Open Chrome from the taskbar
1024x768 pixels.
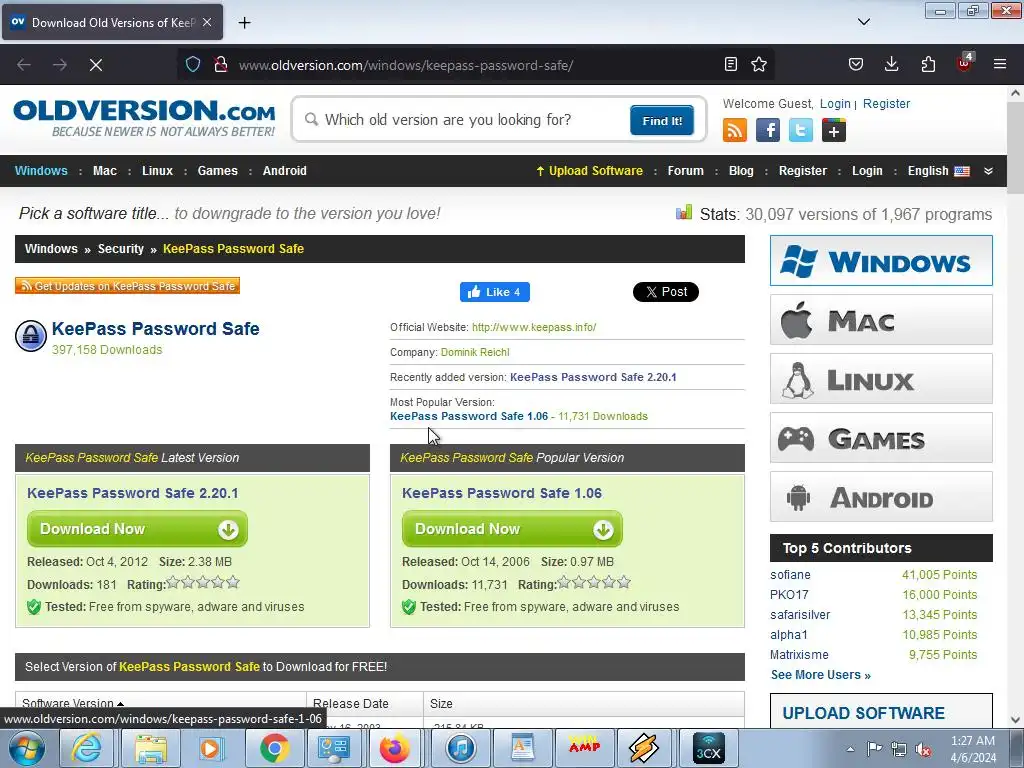pos(274,748)
